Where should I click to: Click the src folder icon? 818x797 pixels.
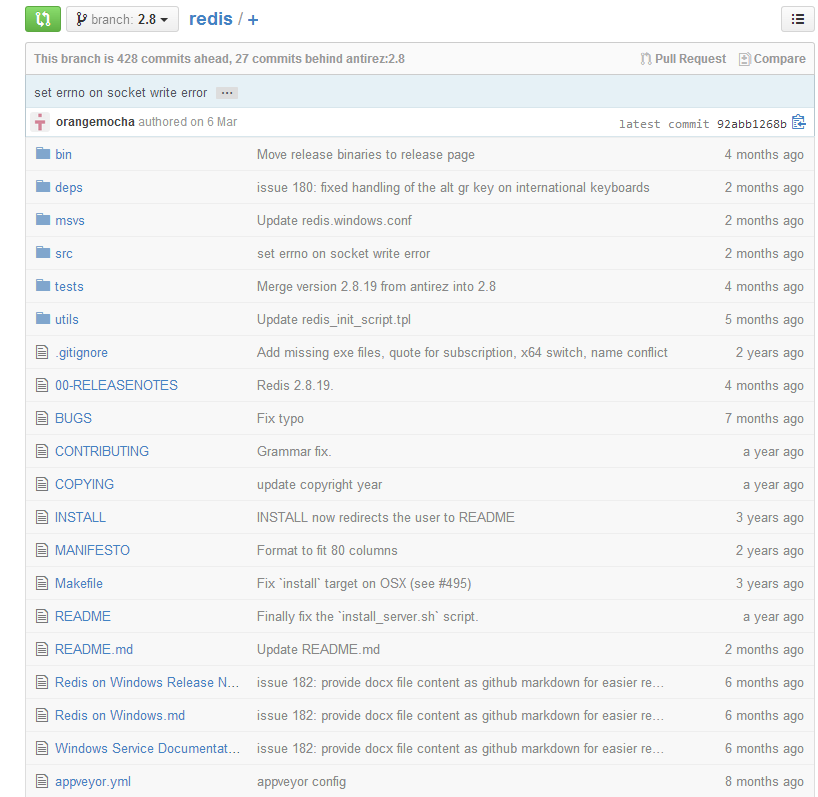(x=43, y=252)
